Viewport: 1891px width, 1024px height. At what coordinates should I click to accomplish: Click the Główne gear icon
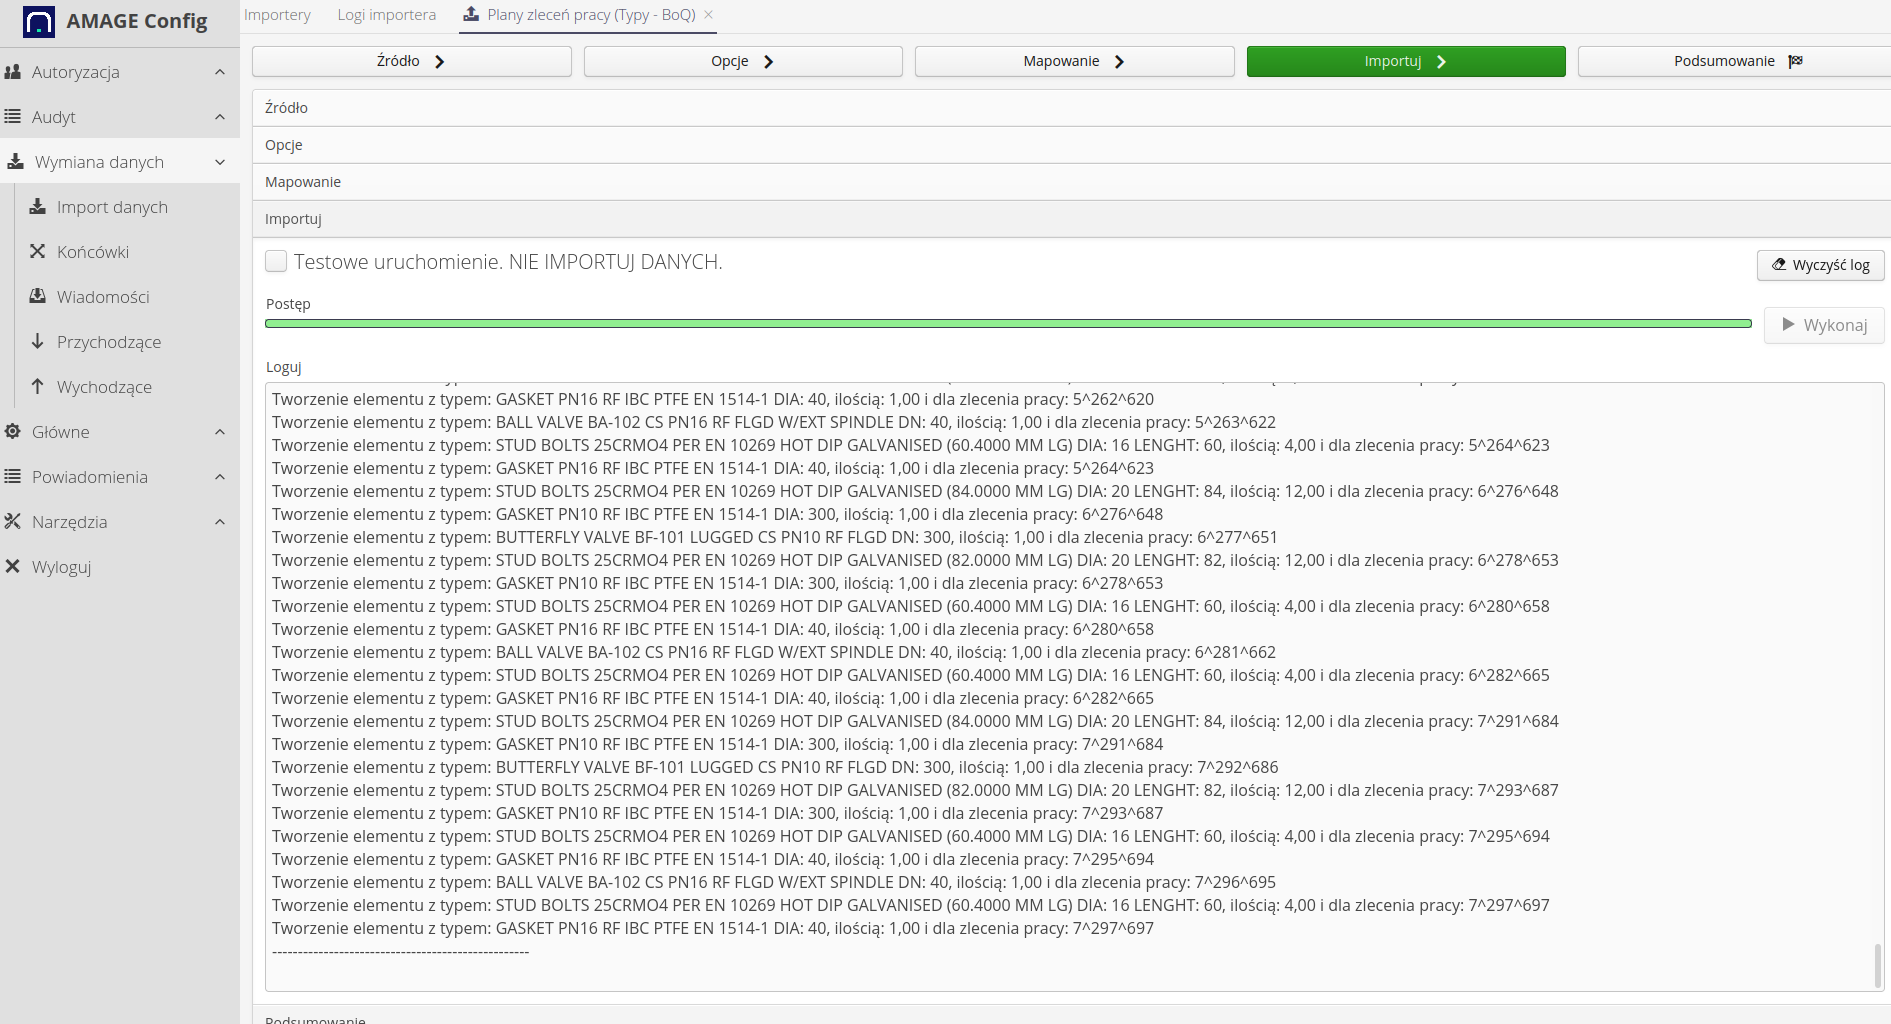click(x=13, y=432)
